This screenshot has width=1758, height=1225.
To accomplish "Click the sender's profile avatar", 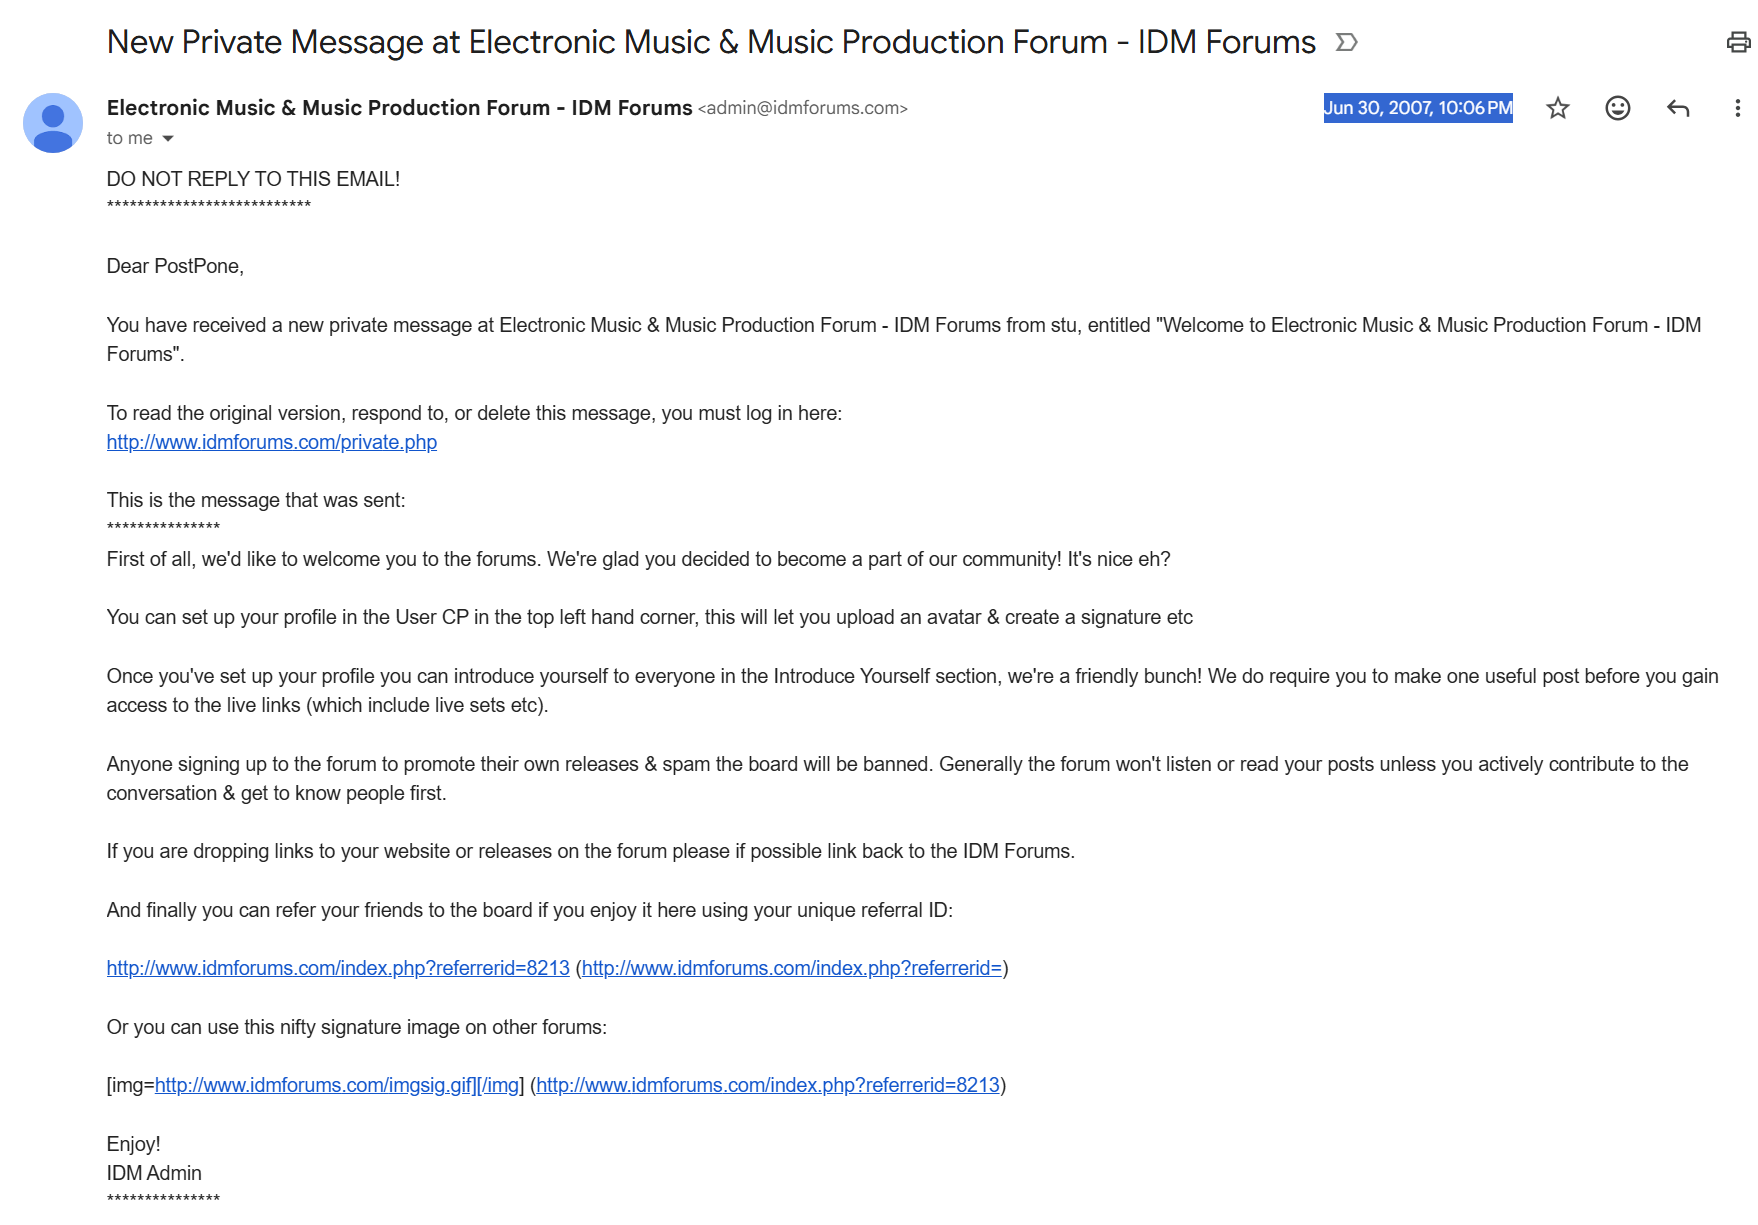I will pyautogui.click(x=53, y=123).
